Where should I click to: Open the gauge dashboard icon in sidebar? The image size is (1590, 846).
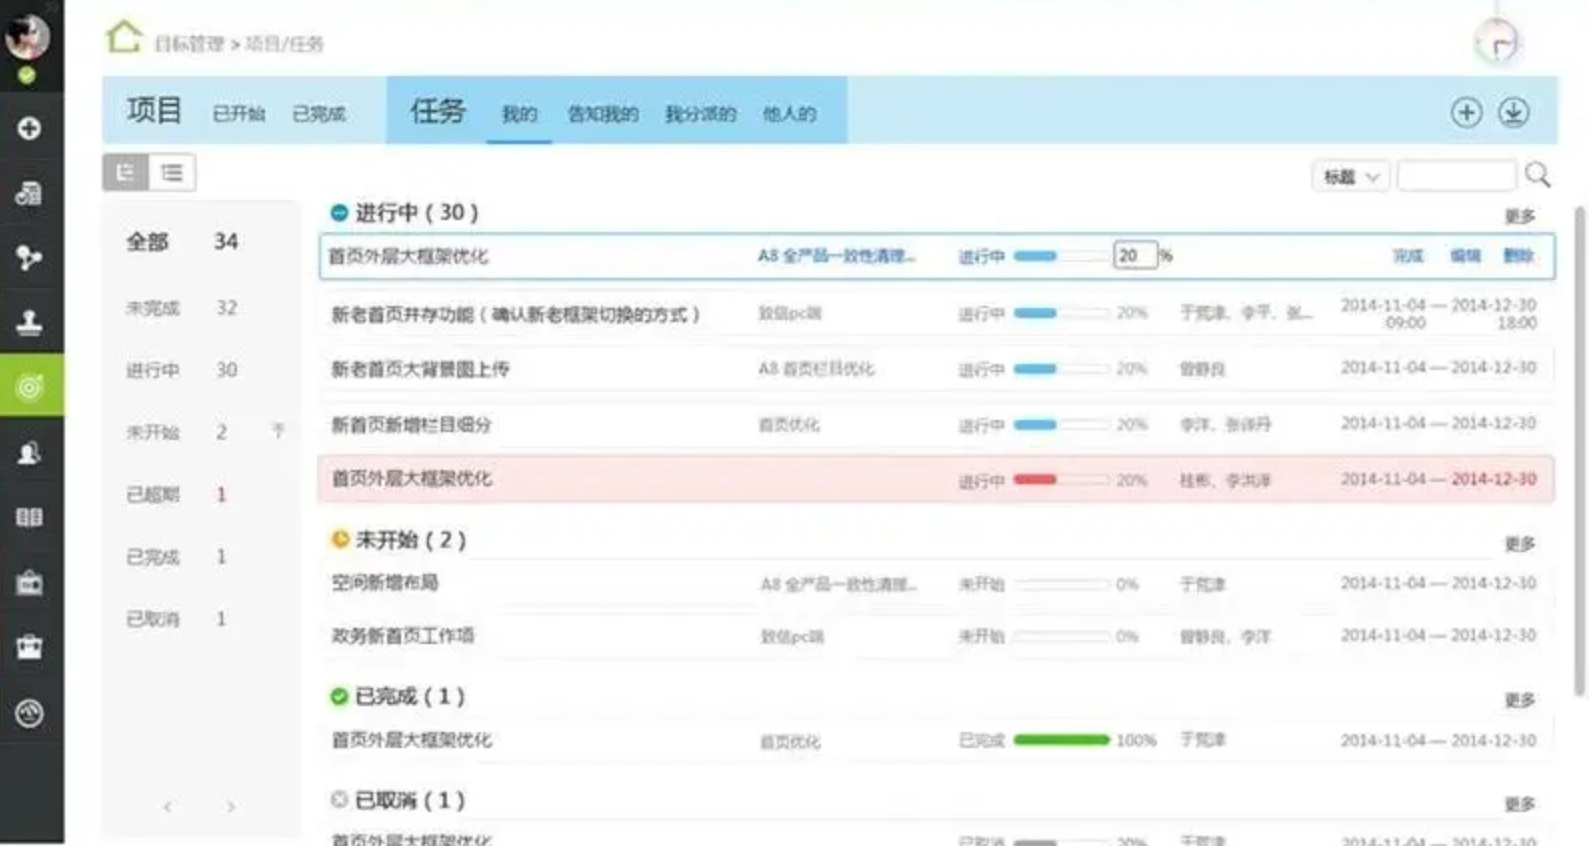click(29, 712)
